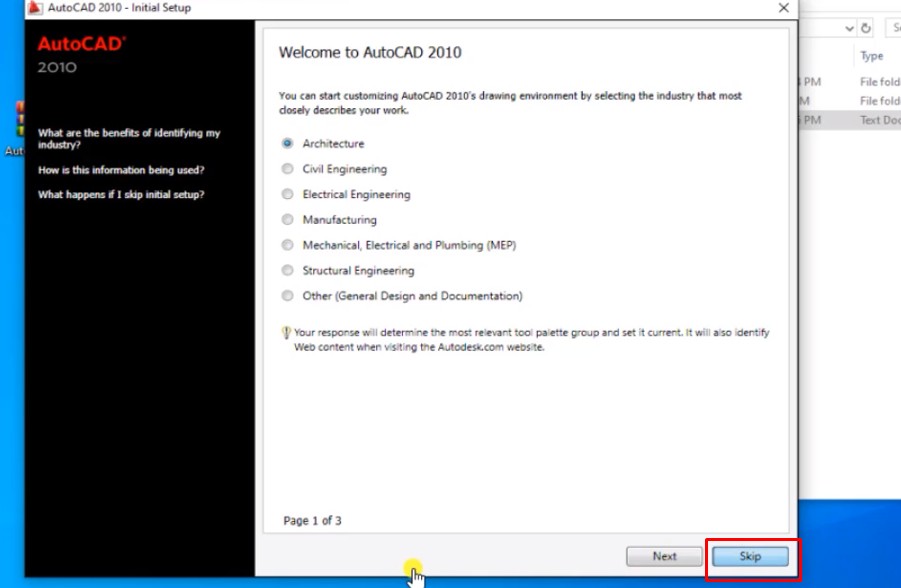This screenshot has height=588, width=901.
Task: Click the AutoCAD icon in the title bar
Action: point(35,7)
